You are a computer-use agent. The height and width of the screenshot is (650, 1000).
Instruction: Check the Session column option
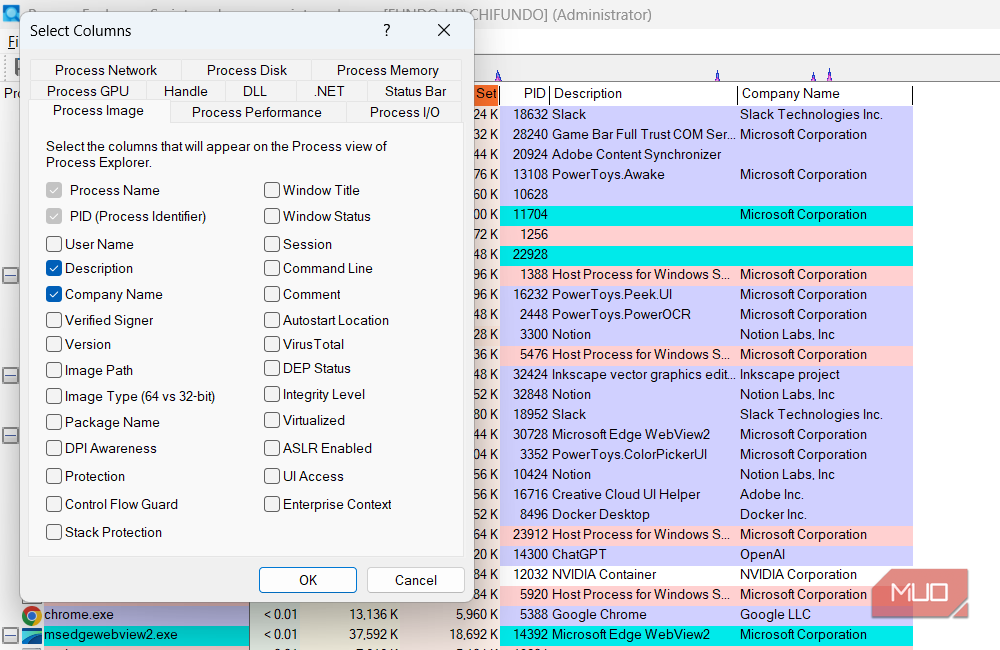coord(272,244)
